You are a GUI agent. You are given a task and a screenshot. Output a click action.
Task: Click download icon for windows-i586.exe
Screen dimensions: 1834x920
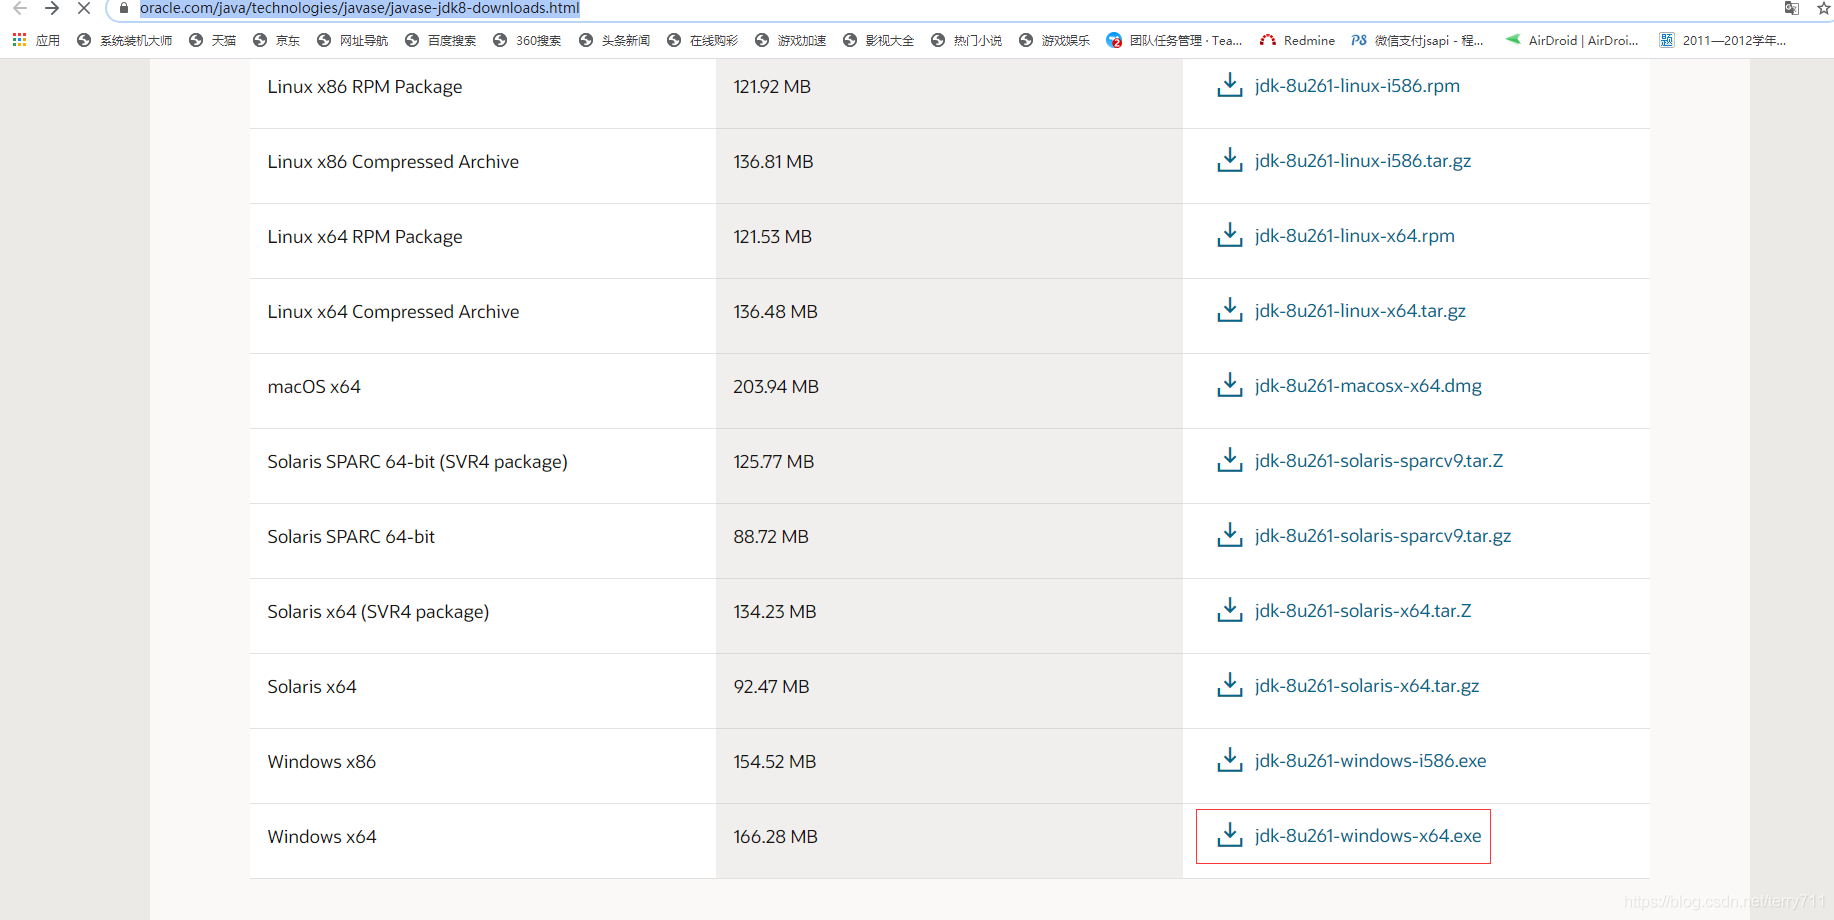[1230, 760]
